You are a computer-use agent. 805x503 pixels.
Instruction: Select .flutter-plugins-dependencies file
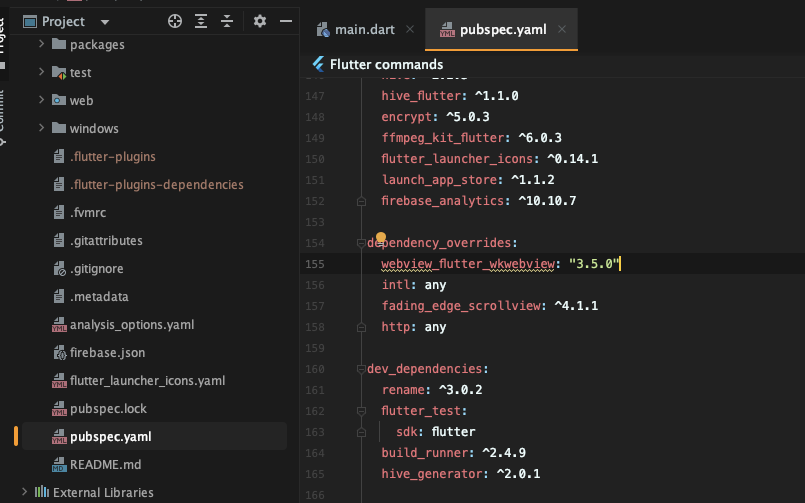[x=157, y=185]
